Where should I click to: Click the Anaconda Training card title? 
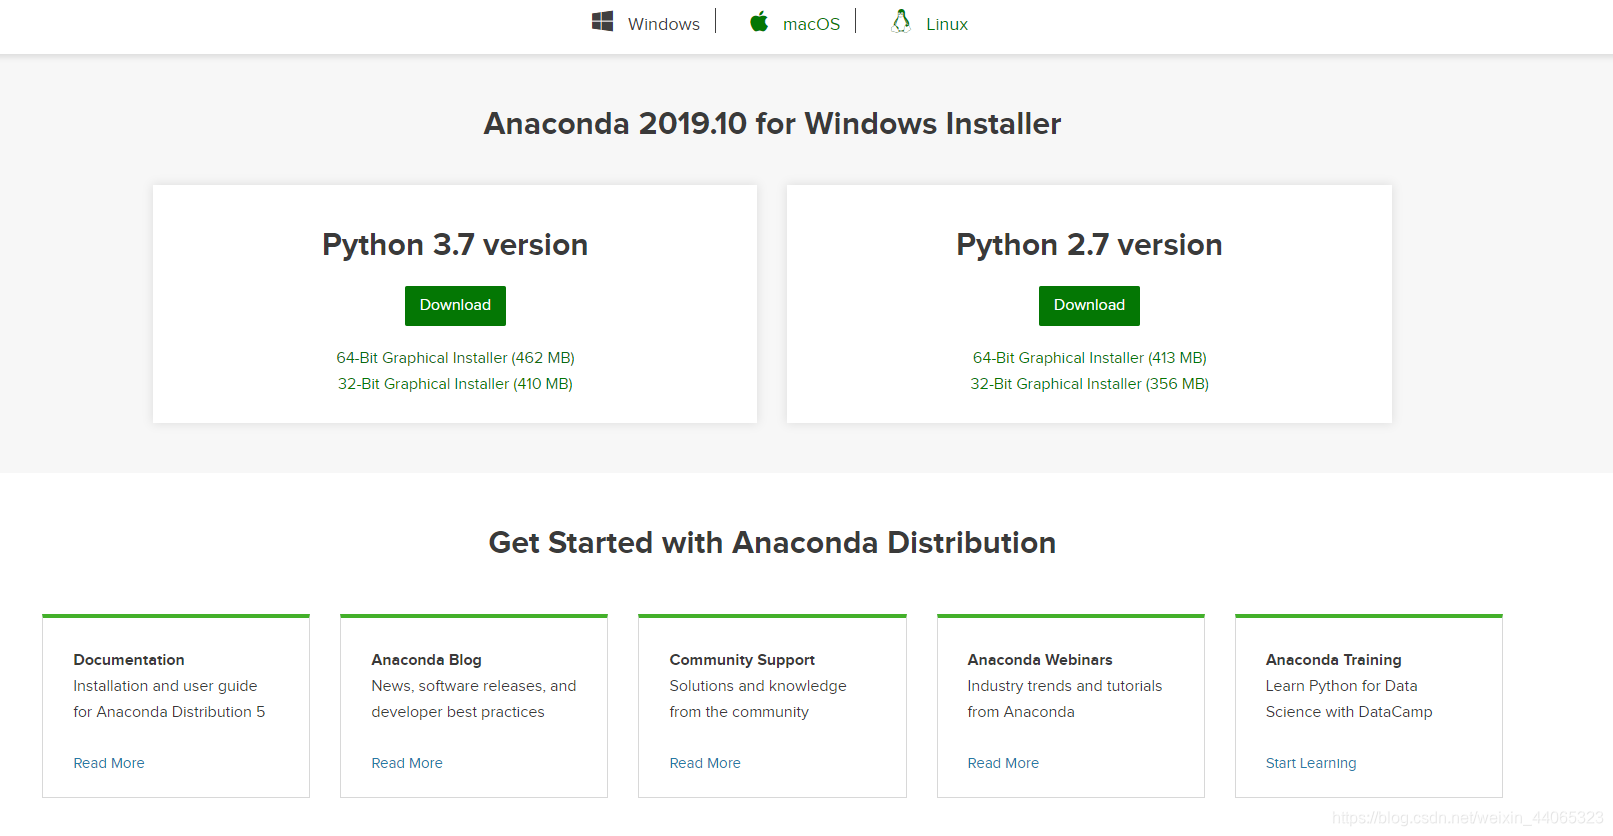1333,660
